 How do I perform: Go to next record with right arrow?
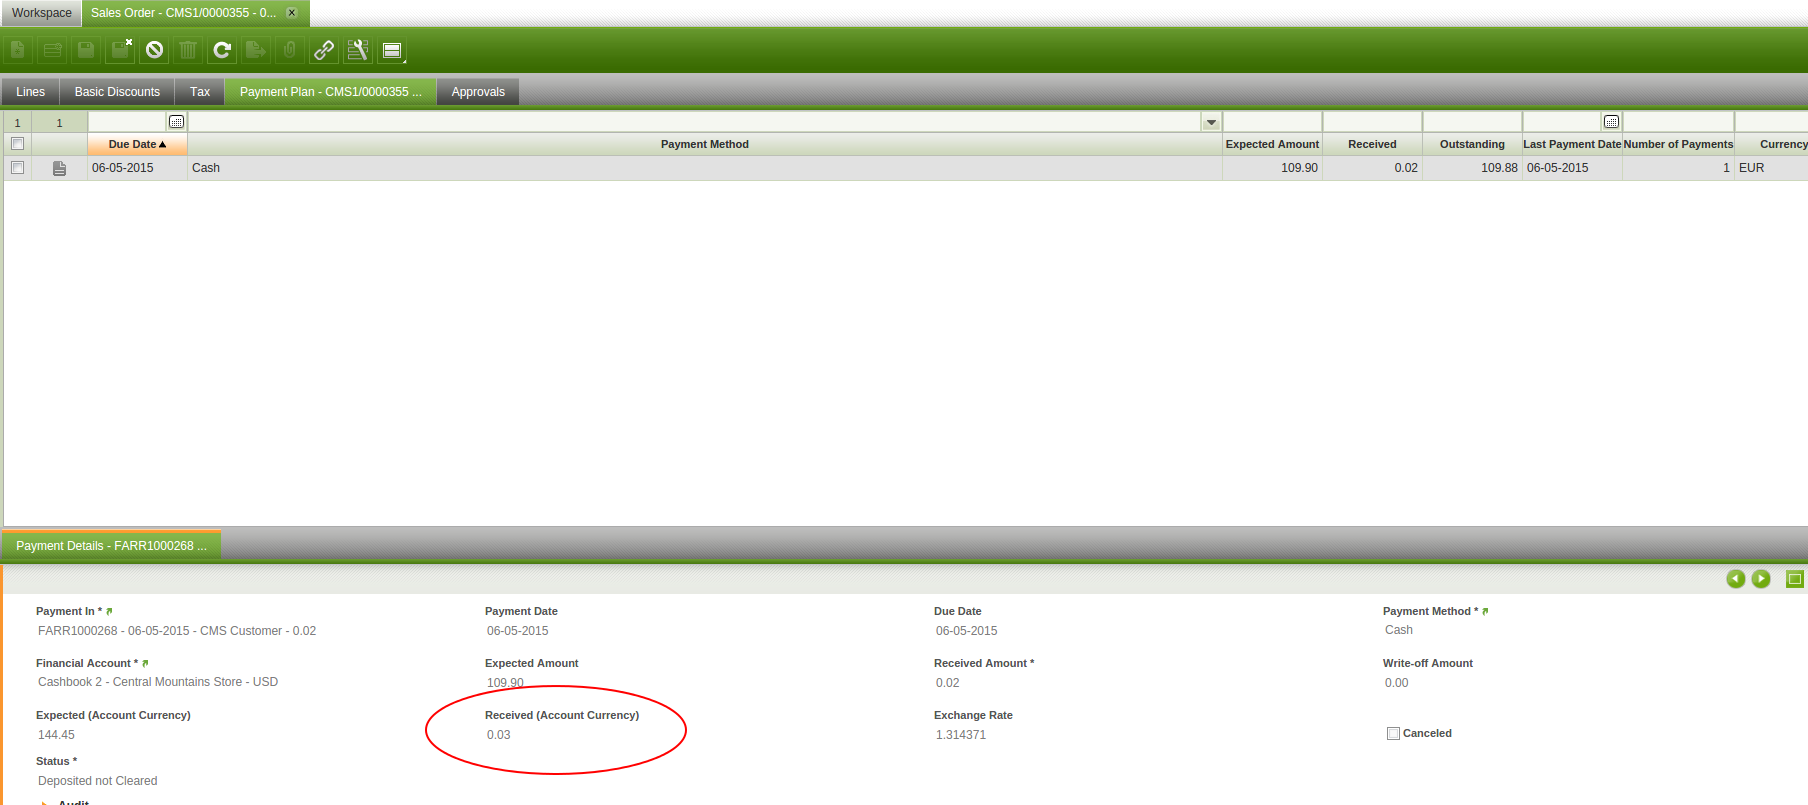[1761, 579]
